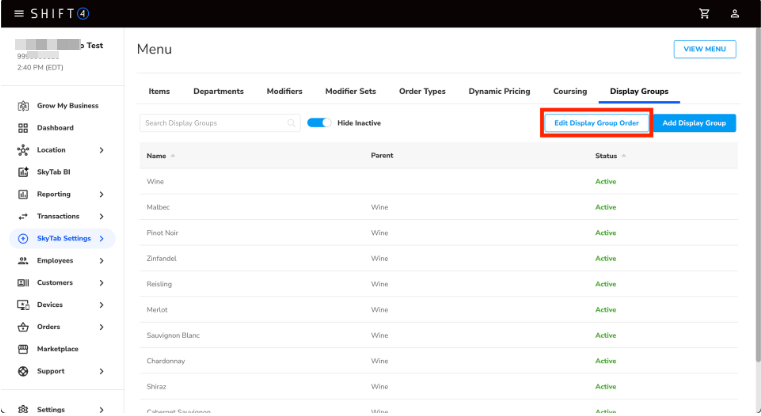Open SkyTab BI in sidebar
761x416 pixels.
pos(53,172)
